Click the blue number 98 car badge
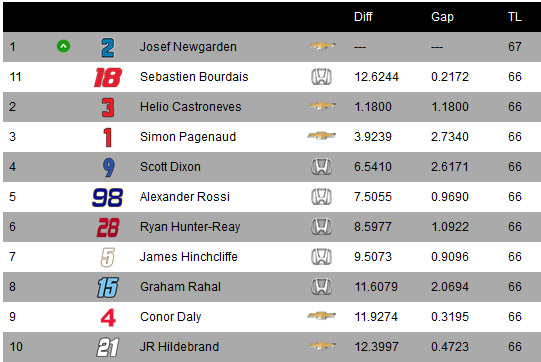Viewport: 541px width, 362px height. point(108,197)
